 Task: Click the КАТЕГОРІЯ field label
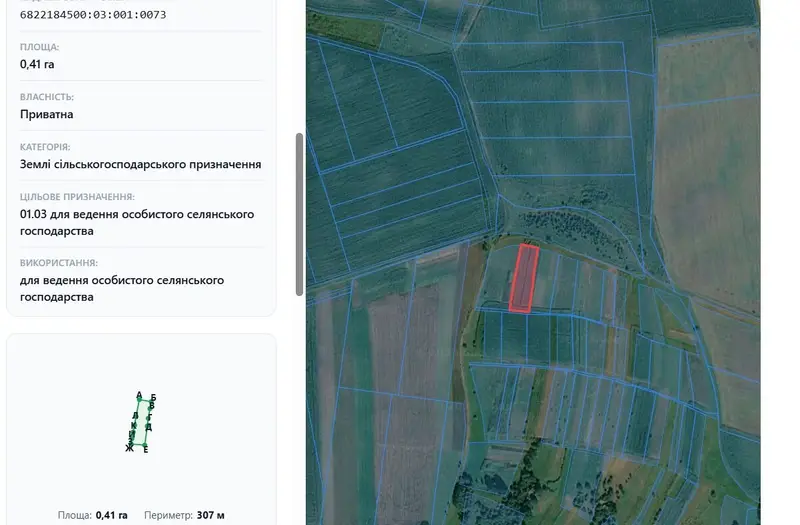(45, 147)
